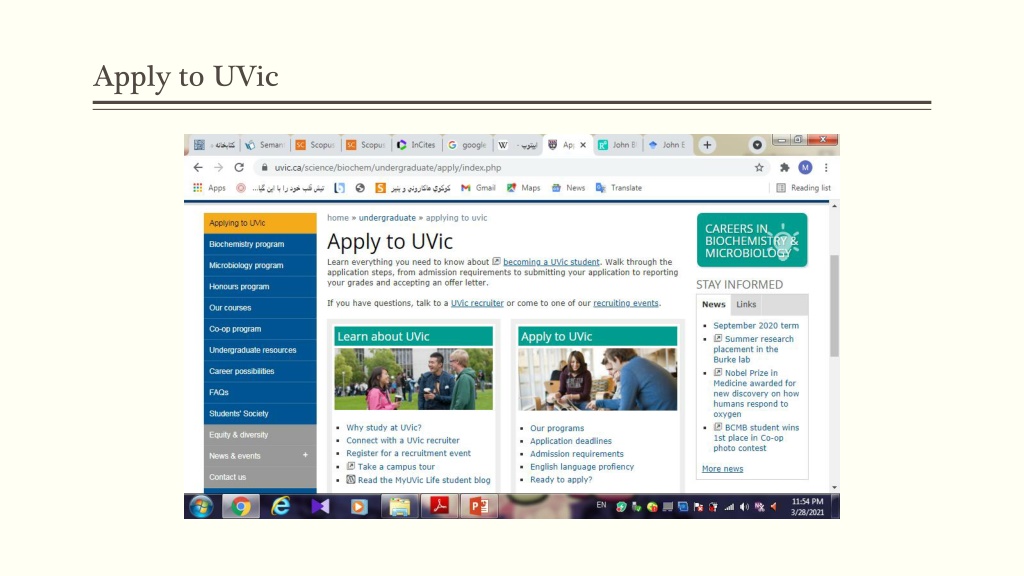Click the site lock icon in address bar

click(264, 168)
